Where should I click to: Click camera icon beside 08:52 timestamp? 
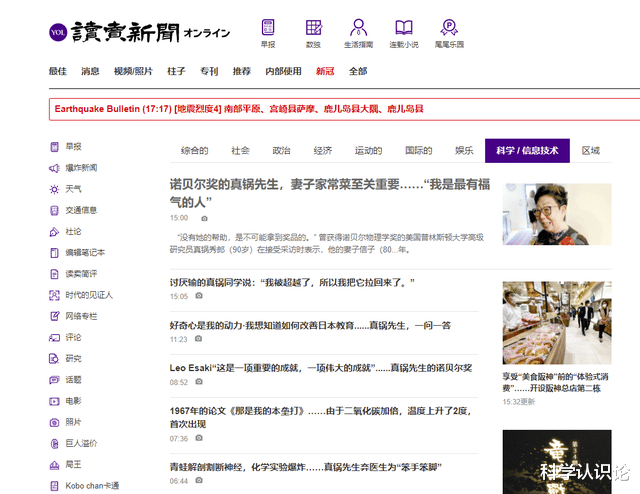pyautogui.click(x=199, y=381)
